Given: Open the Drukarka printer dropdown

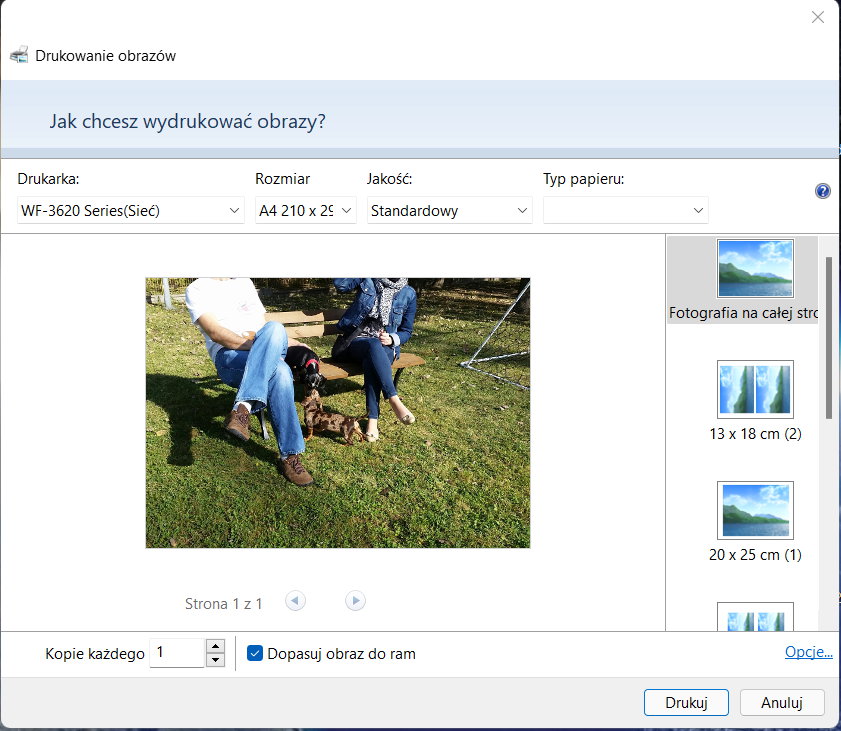Looking at the screenshot, I should click(x=131, y=211).
